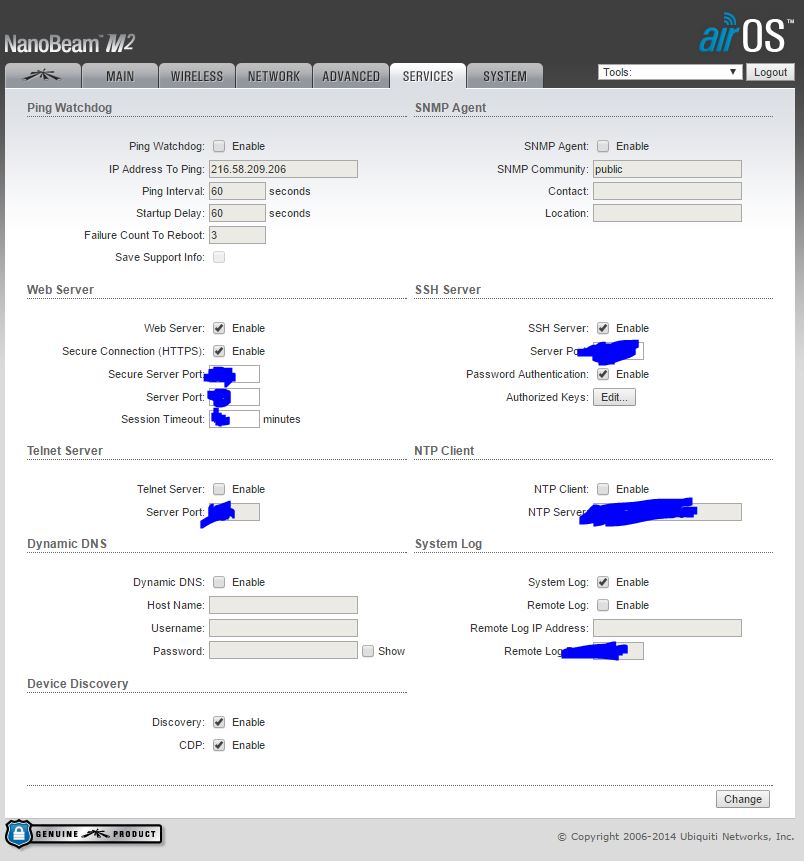Click the Change button
Image resolution: width=804 pixels, height=861 pixels.
(742, 799)
